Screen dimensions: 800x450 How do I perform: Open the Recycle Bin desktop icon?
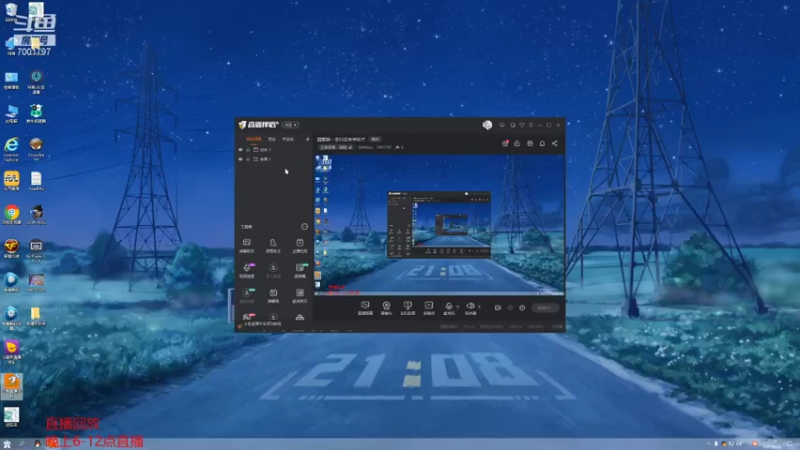pos(11,12)
